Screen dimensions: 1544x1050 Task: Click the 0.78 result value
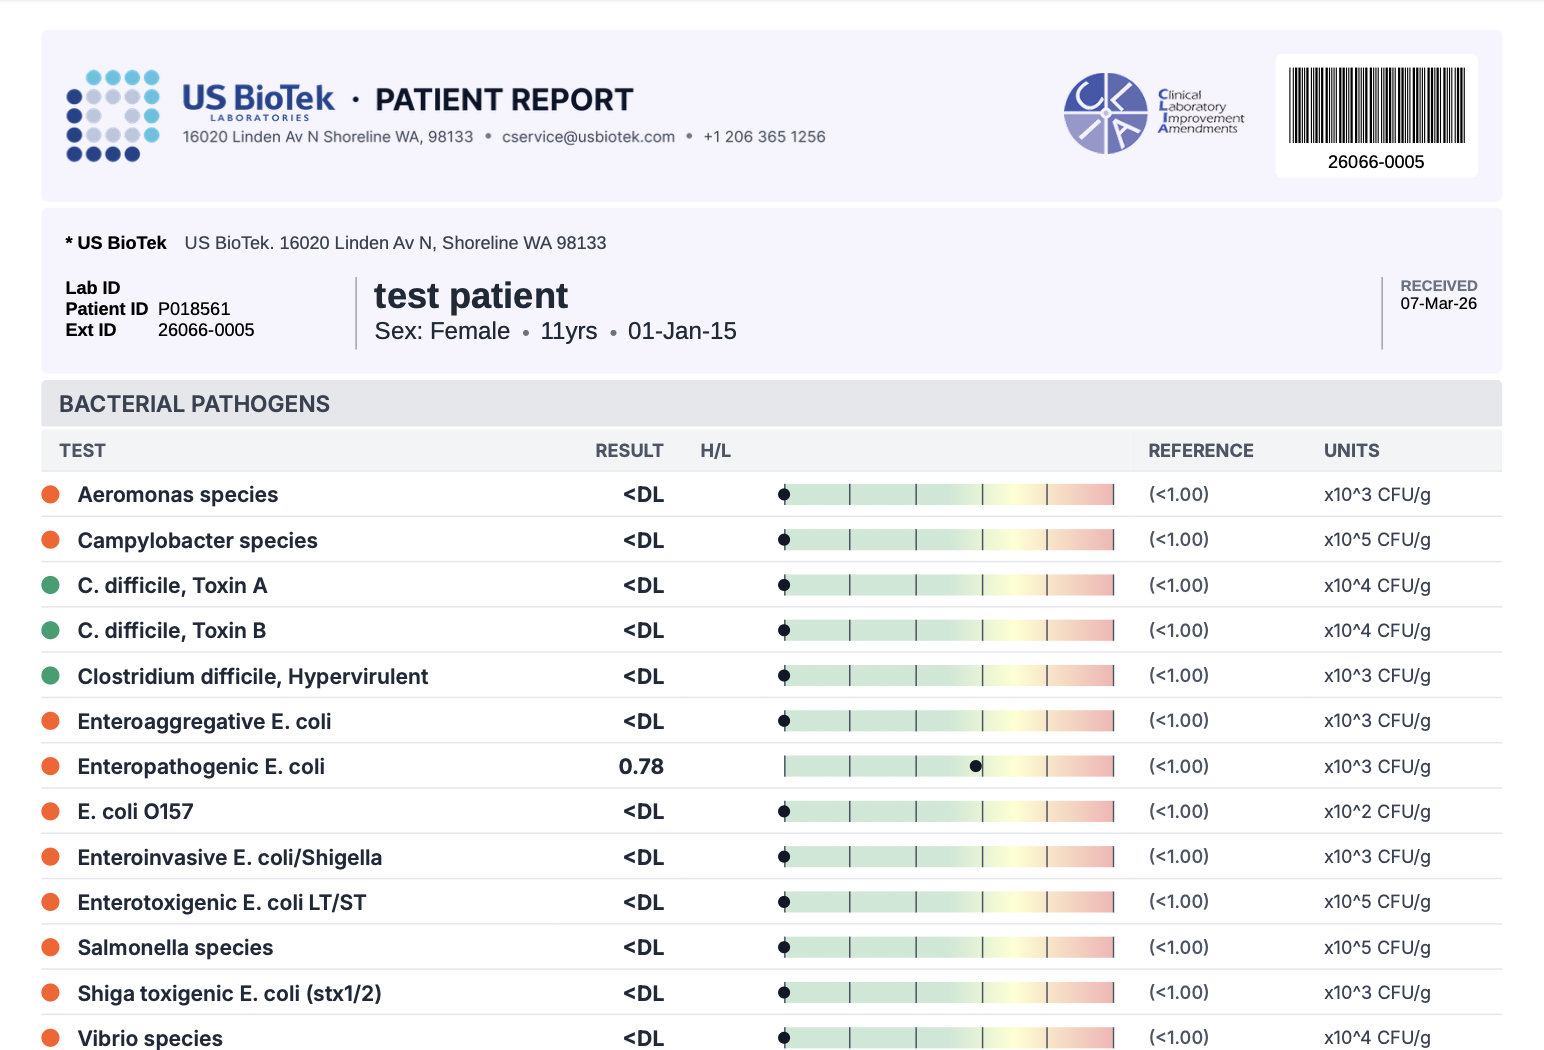[641, 767]
